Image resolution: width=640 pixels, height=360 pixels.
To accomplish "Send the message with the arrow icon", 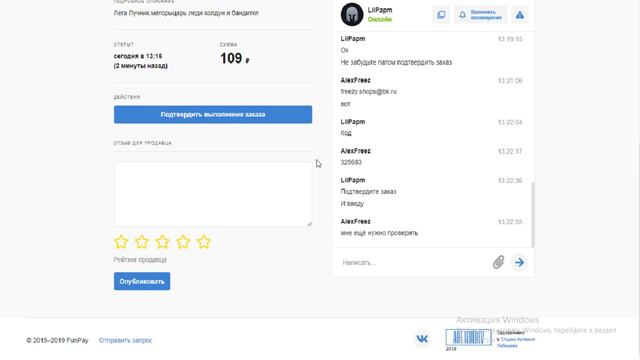I will [x=519, y=262].
